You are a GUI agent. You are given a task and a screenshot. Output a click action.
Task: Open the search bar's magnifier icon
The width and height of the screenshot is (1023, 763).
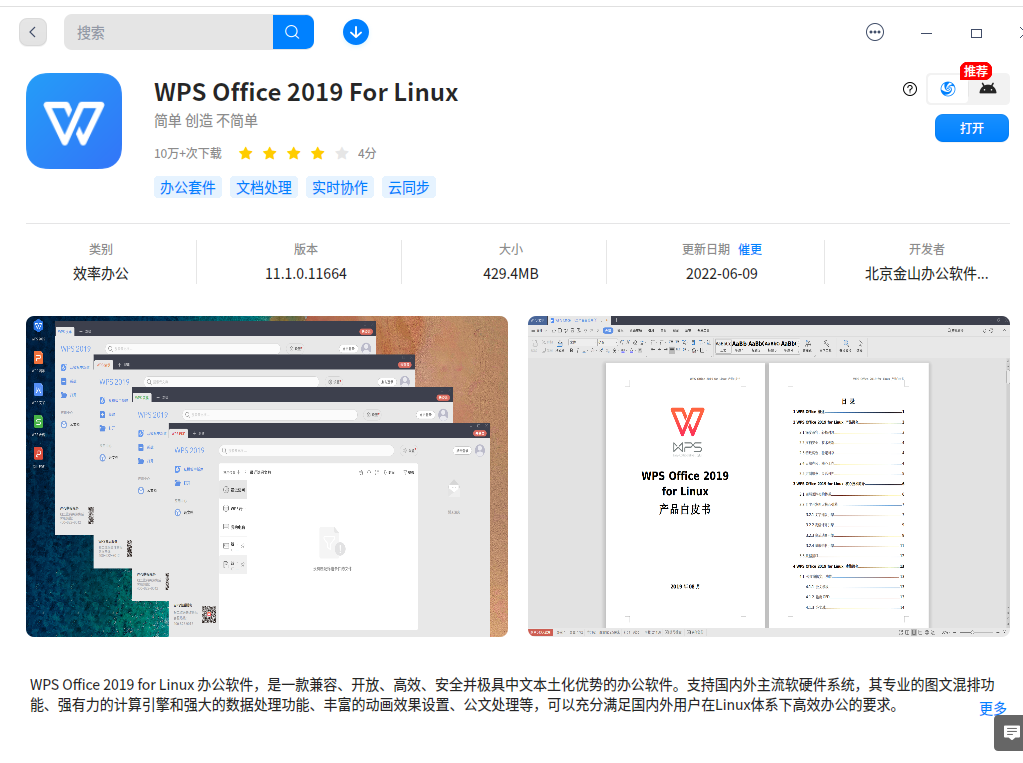292,31
